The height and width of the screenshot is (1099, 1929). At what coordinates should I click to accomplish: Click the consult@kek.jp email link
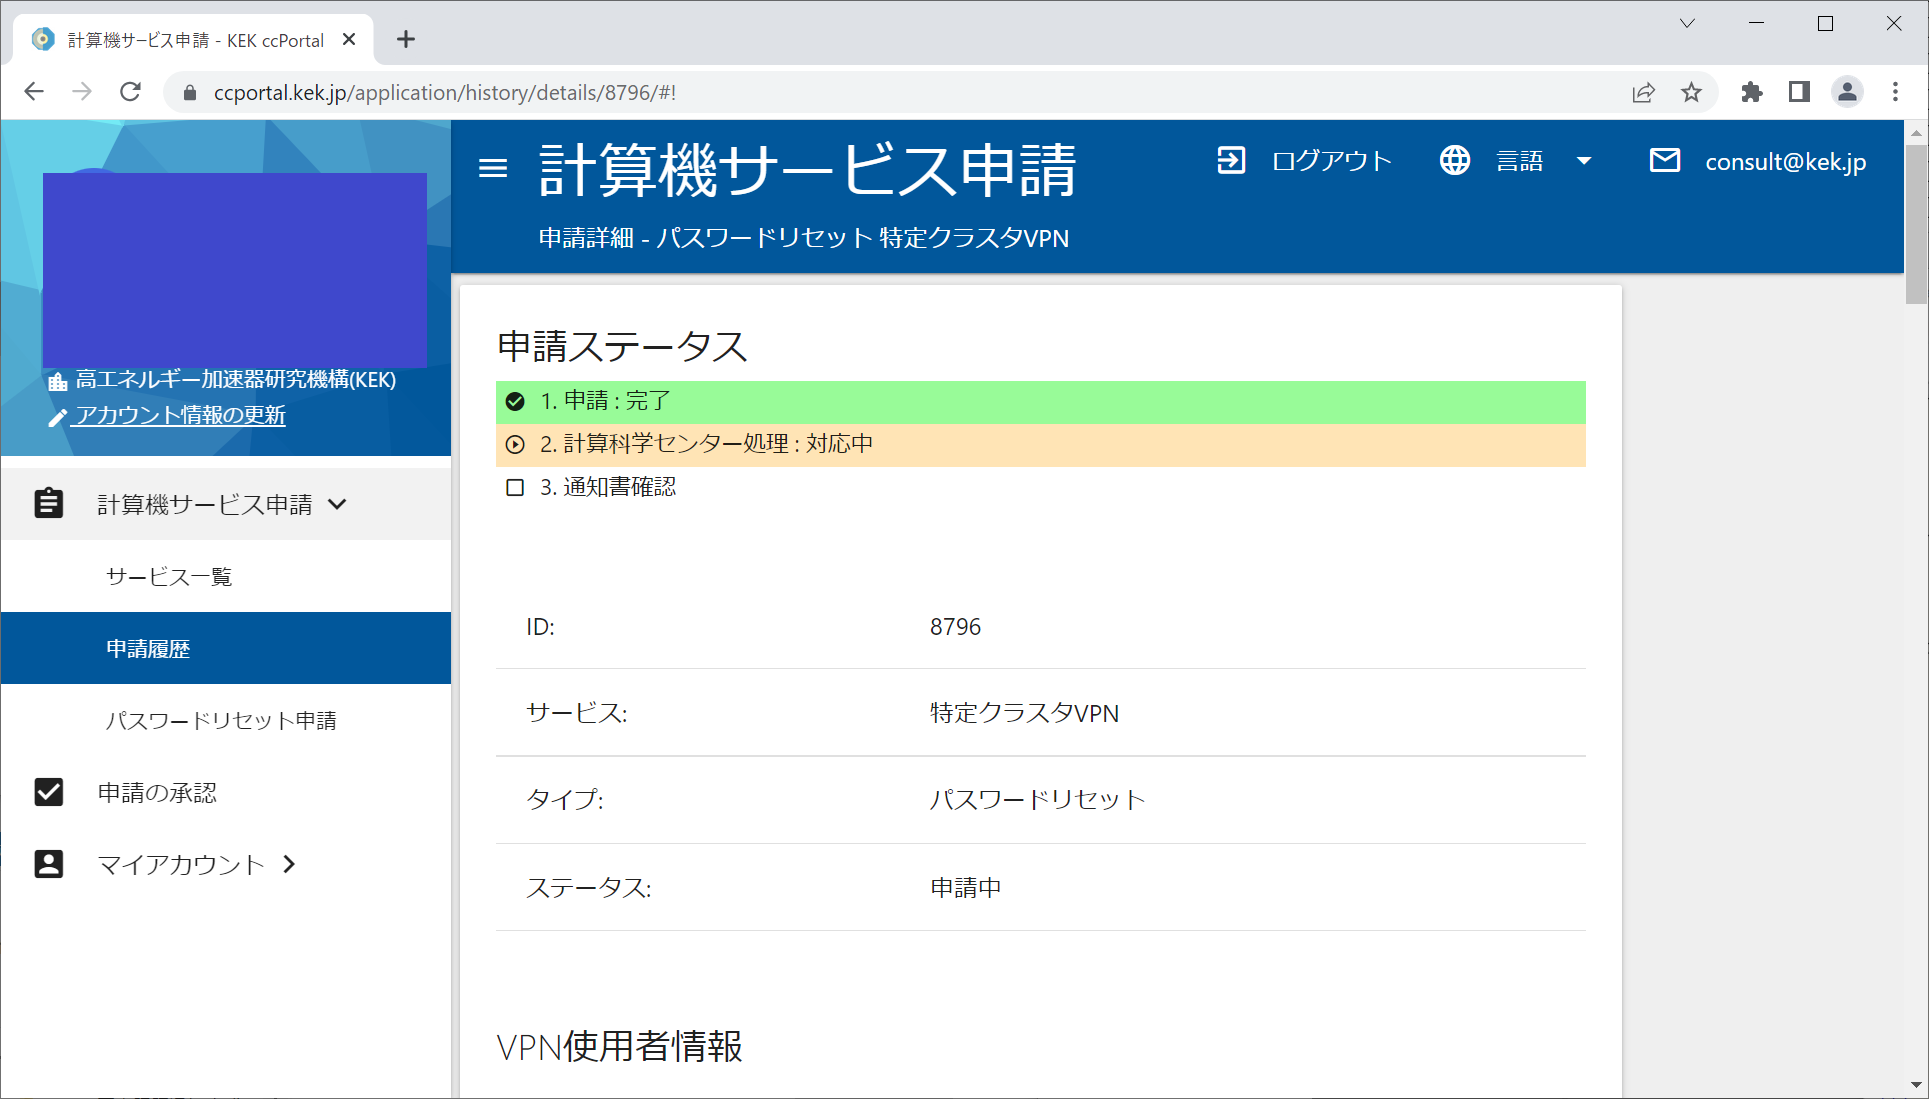pos(1785,161)
